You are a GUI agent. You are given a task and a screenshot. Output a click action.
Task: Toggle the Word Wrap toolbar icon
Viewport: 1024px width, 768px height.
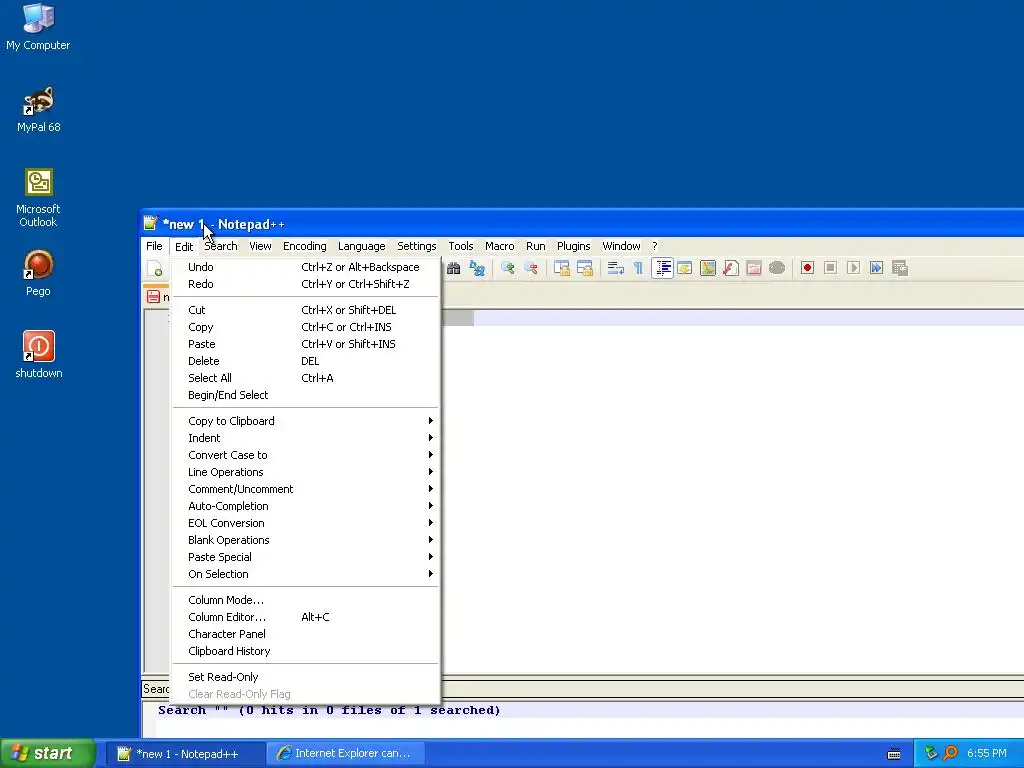click(x=615, y=268)
